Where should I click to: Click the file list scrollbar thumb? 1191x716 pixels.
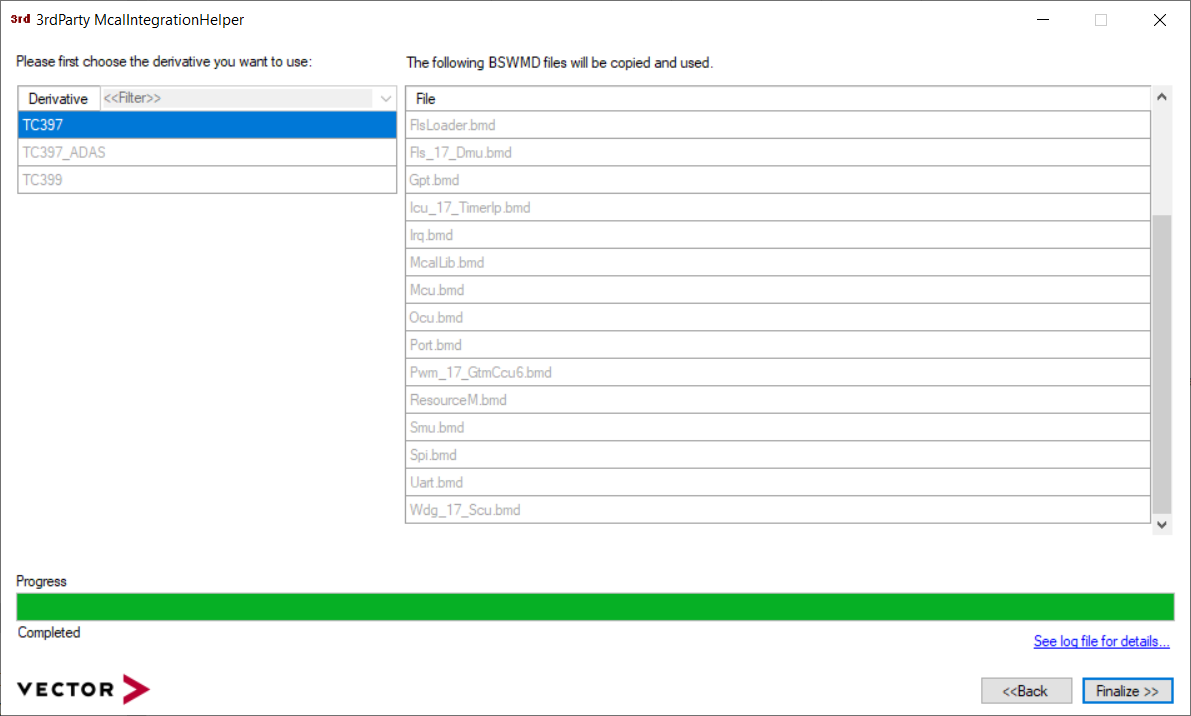1161,360
